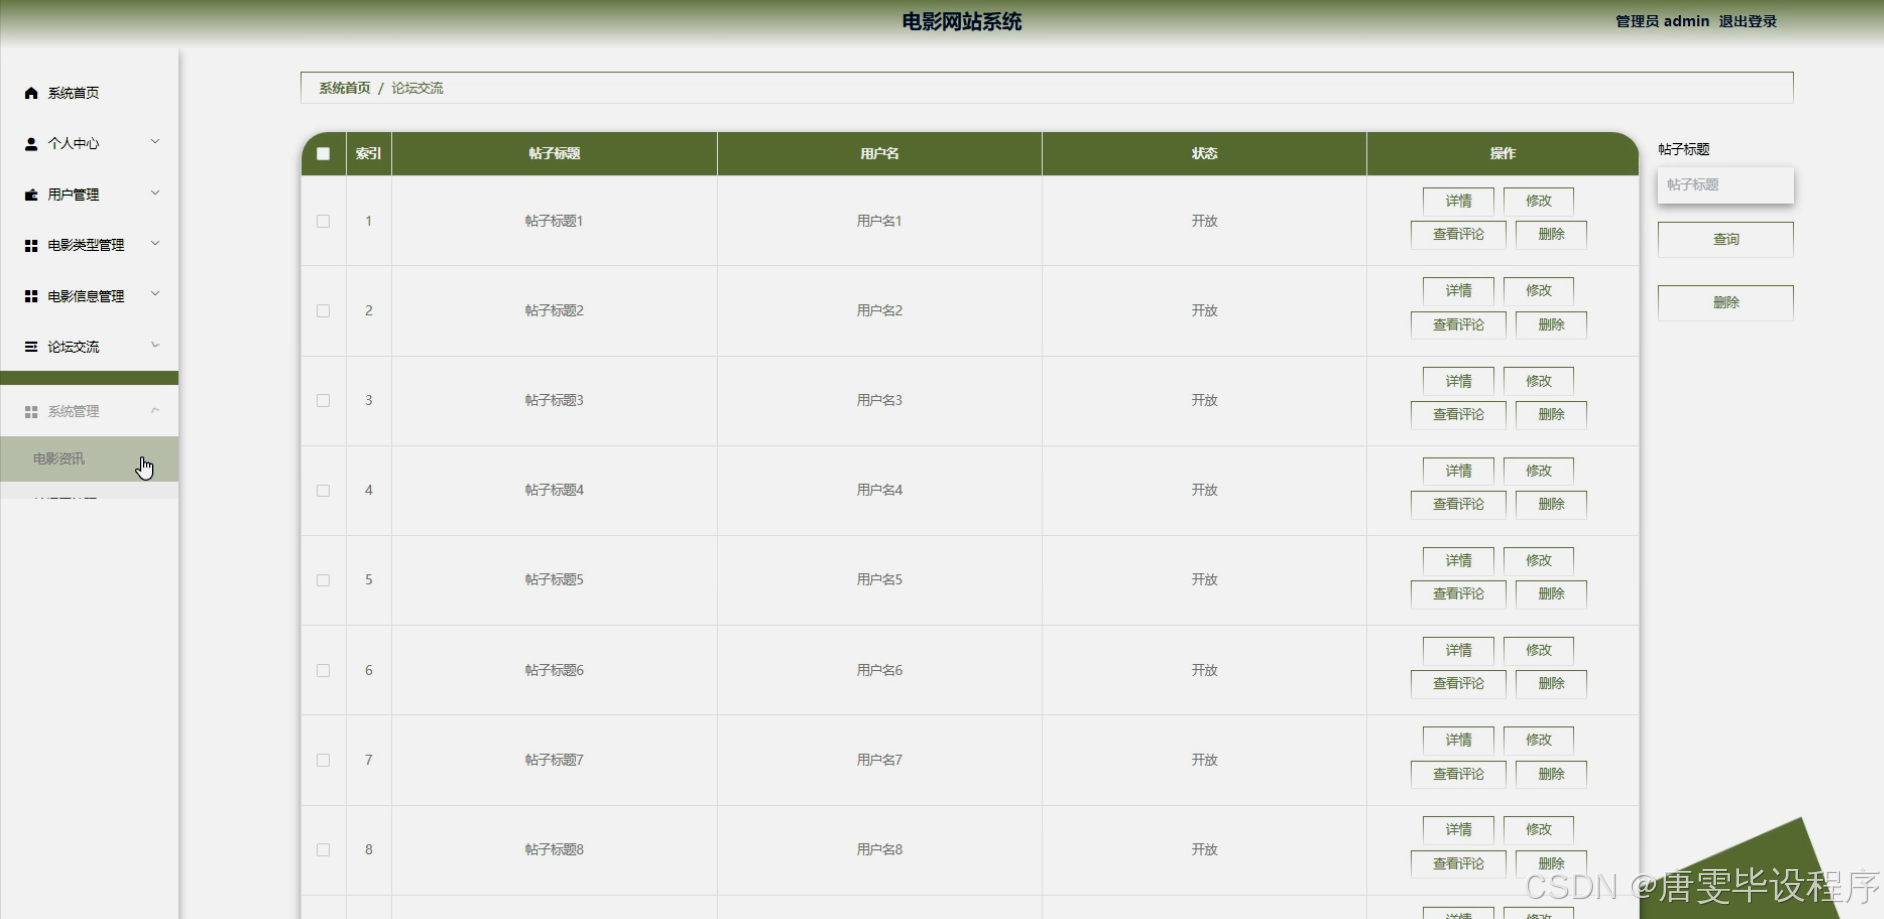Click 退出登录 to log out

pos(1747,21)
